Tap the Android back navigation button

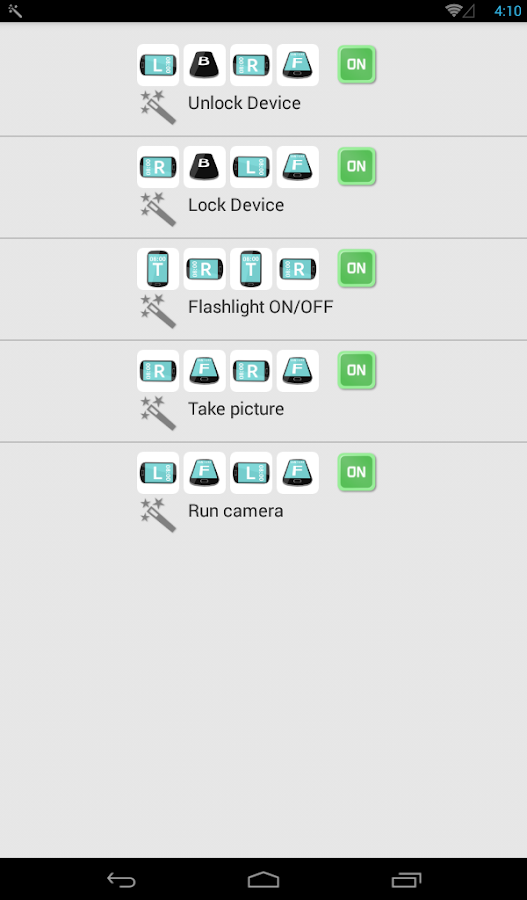[122, 879]
